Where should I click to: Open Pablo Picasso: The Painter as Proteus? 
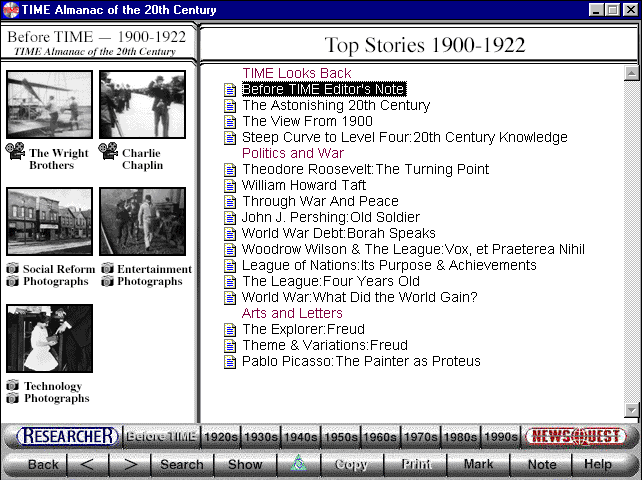361,361
